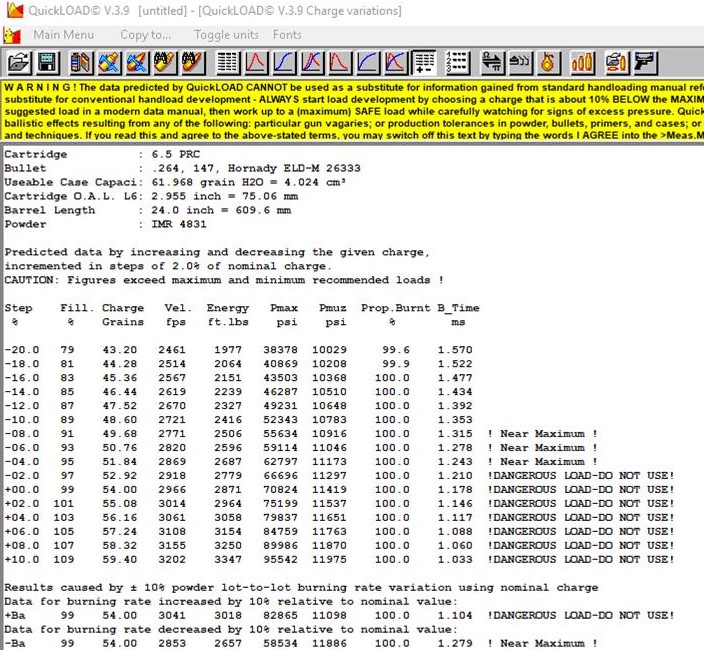This screenshot has height=650, width=704.
Task: Click the recoil waves icon
Action: coord(520,62)
